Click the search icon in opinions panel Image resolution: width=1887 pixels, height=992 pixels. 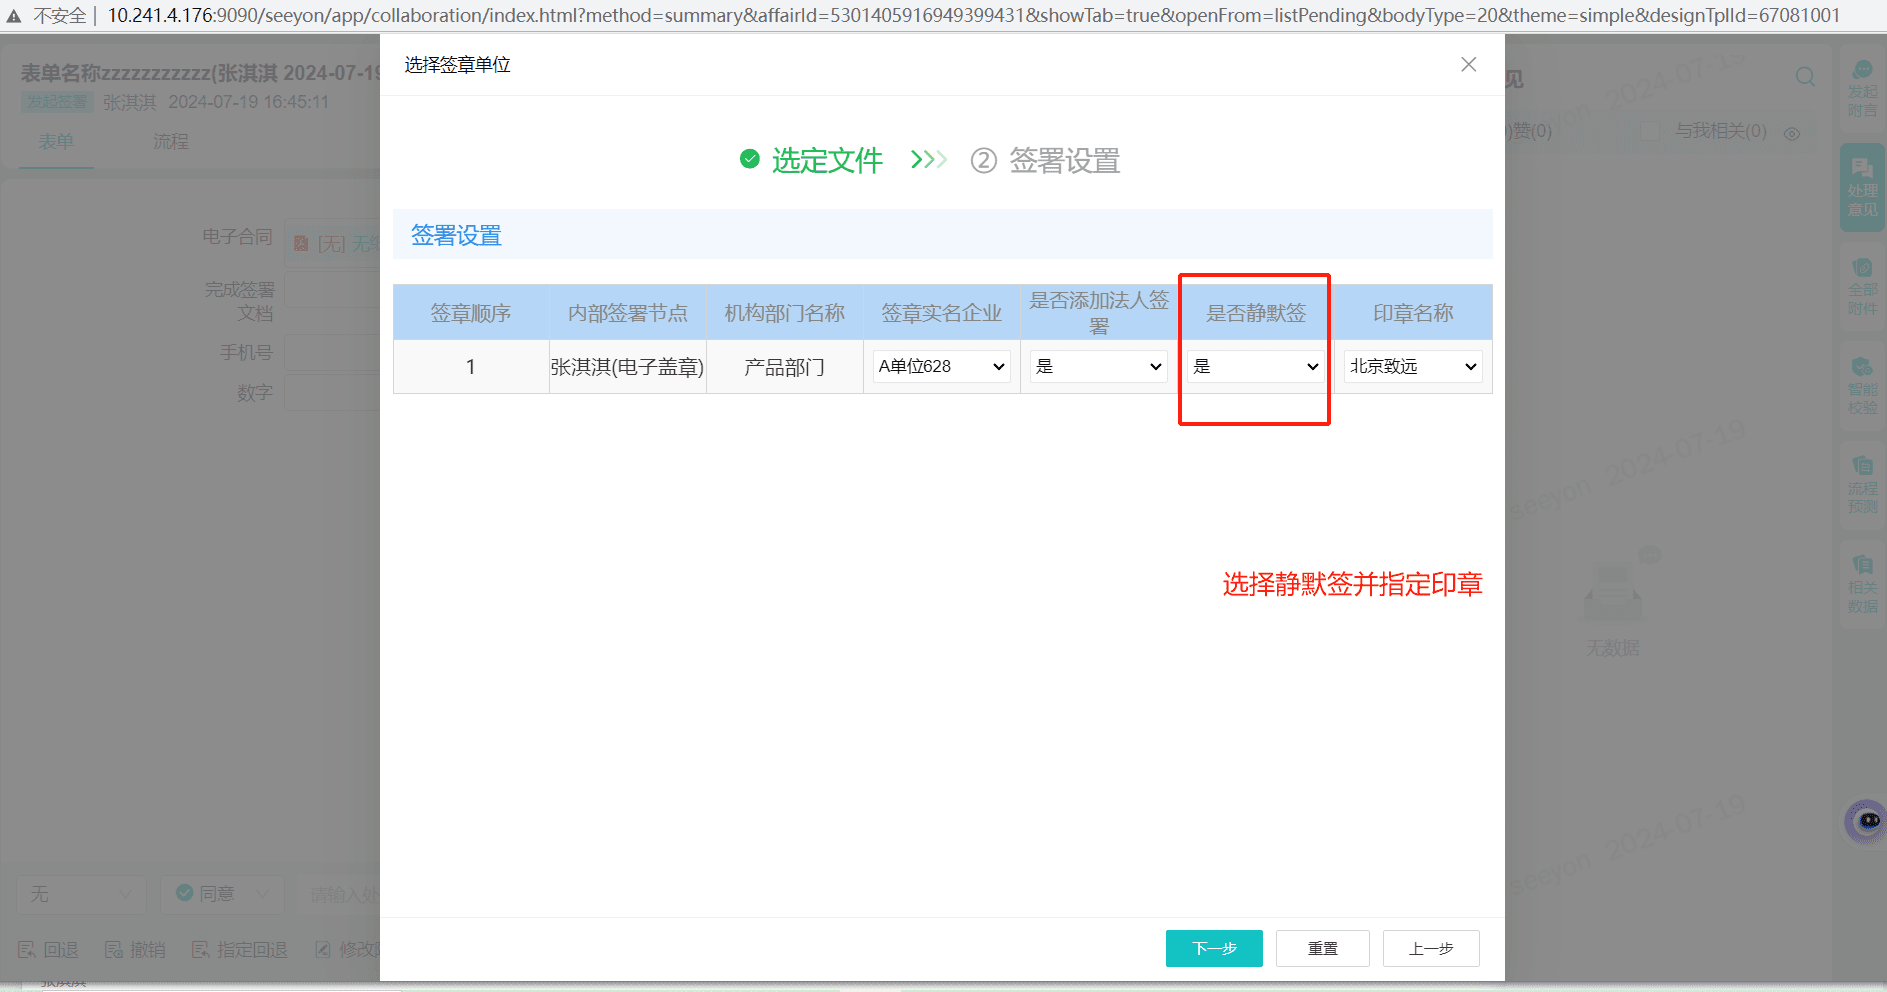point(1805,77)
